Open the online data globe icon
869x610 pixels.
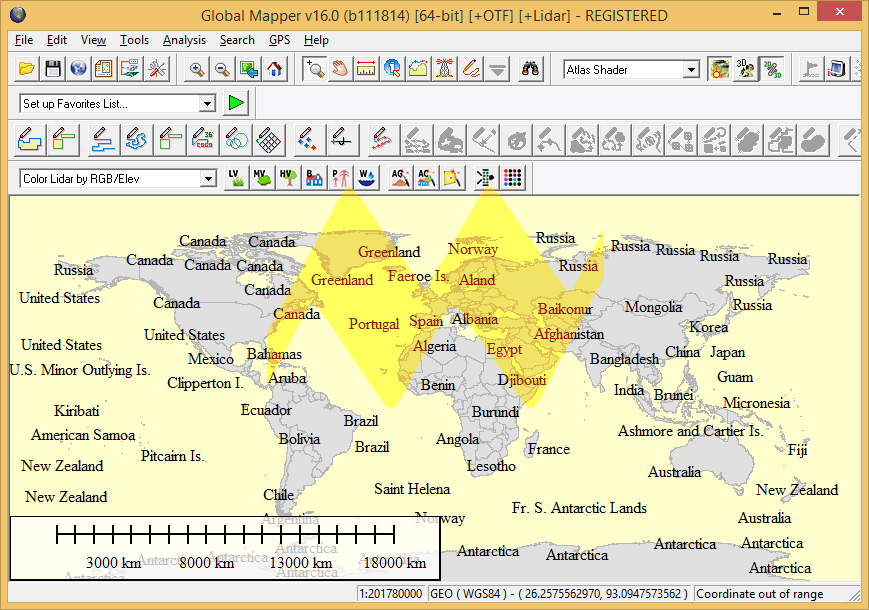[78, 69]
